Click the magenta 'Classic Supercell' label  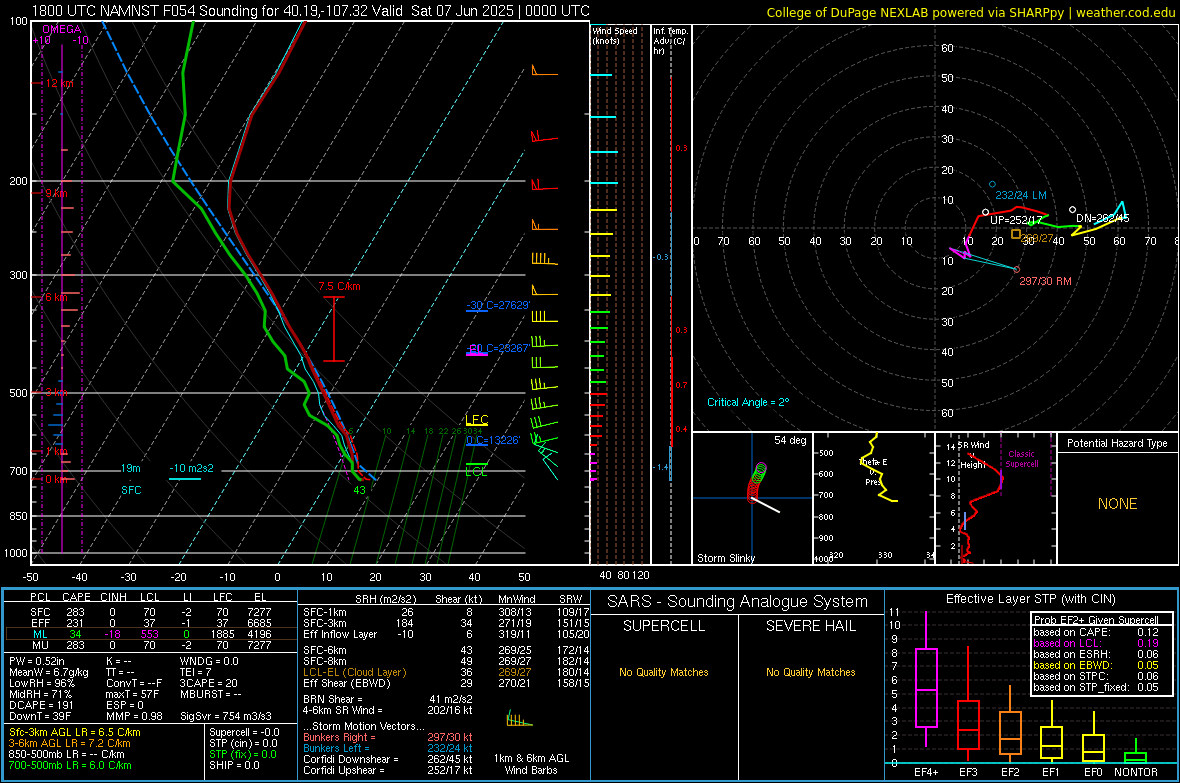click(x=1021, y=459)
